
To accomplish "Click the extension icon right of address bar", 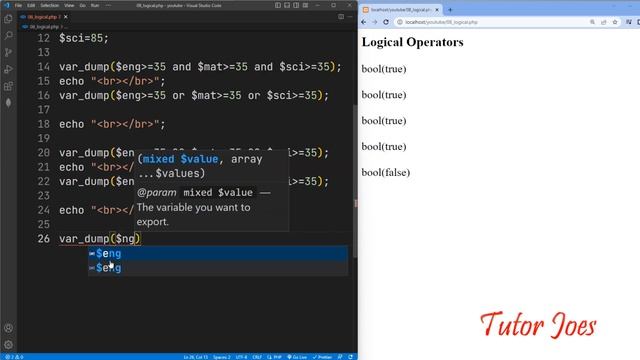I will [629, 22].
